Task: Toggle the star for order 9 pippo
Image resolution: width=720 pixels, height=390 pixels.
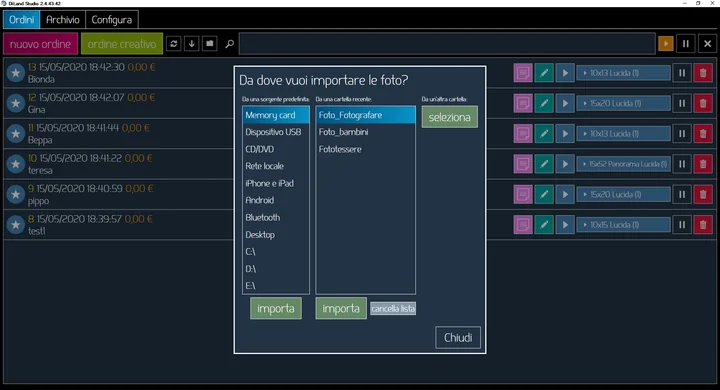Action: coord(16,194)
